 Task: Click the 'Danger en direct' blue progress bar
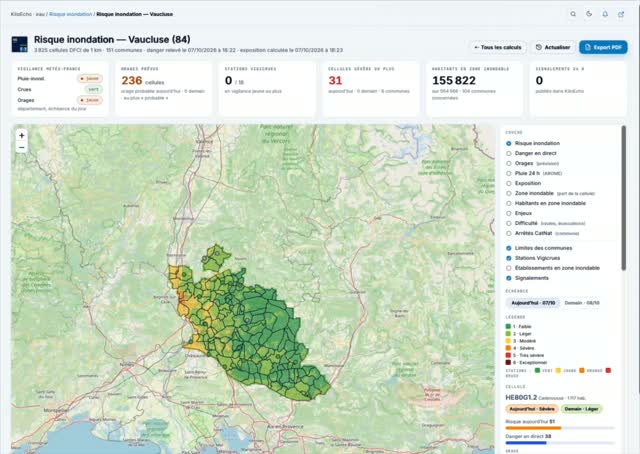pos(526,443)
